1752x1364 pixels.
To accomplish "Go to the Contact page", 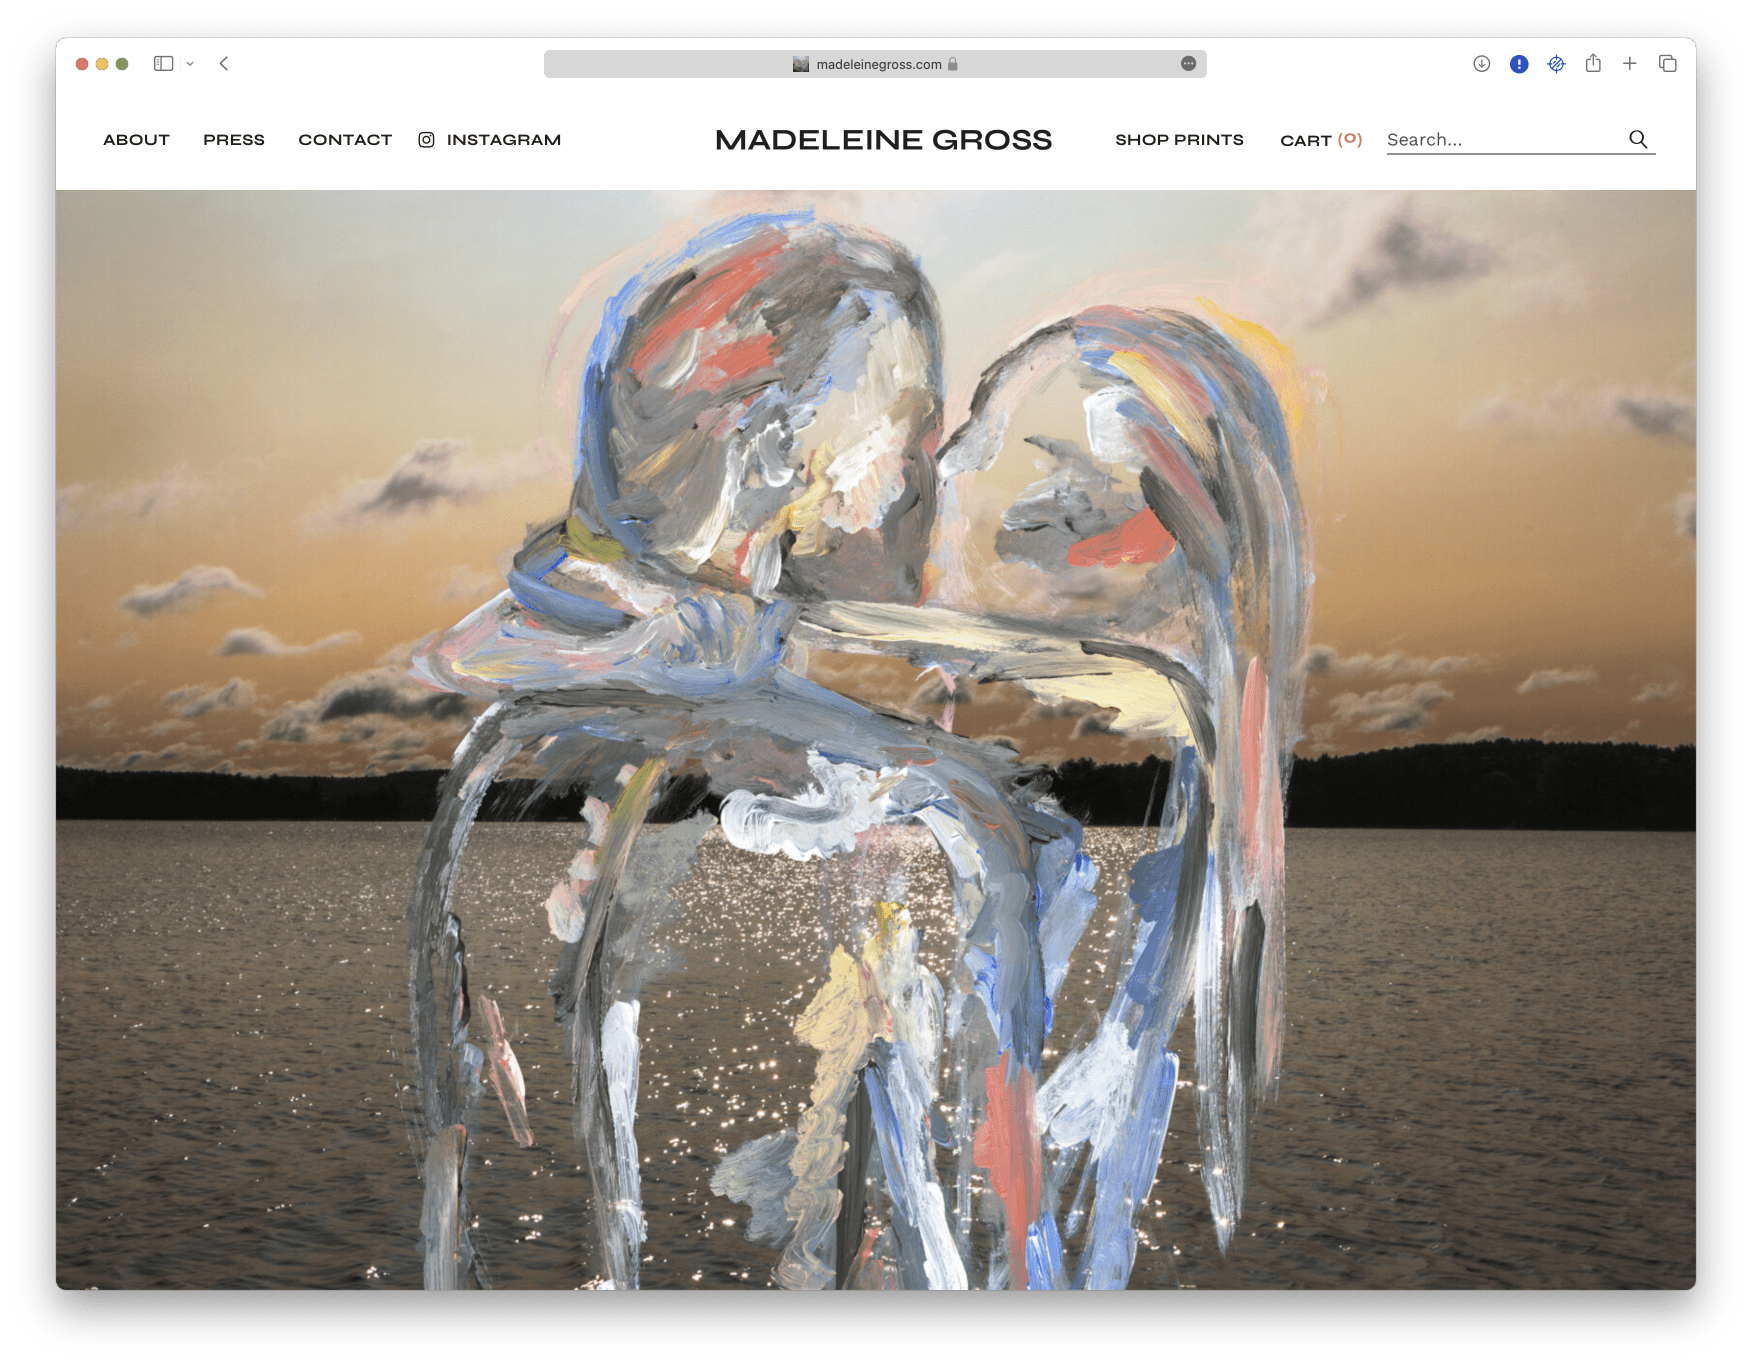I will pos(345,140).
